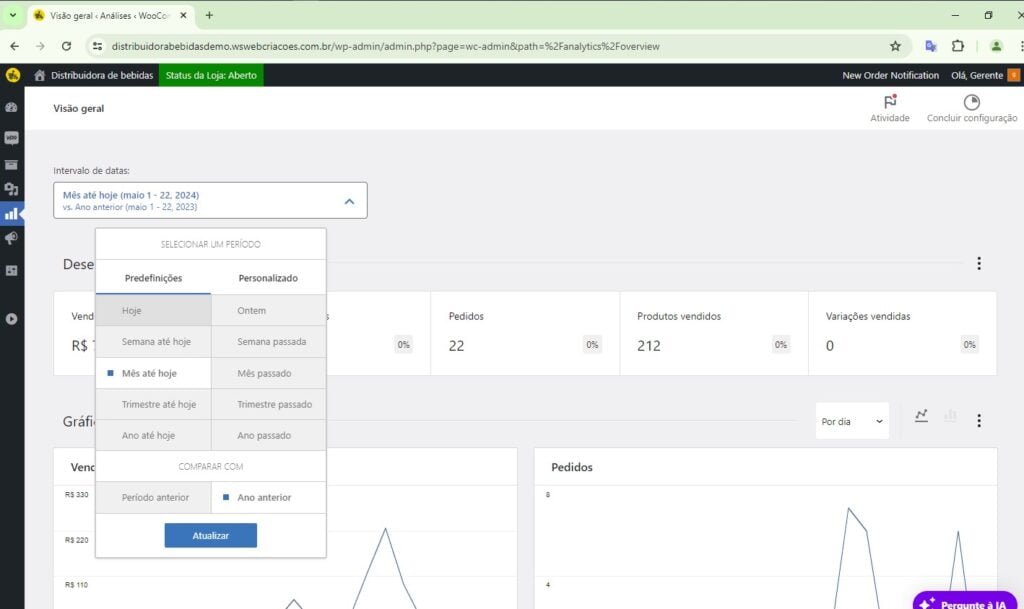Click the Dashboard gauge sidebar icon
Screen dimensions: 1024x609
12,107
